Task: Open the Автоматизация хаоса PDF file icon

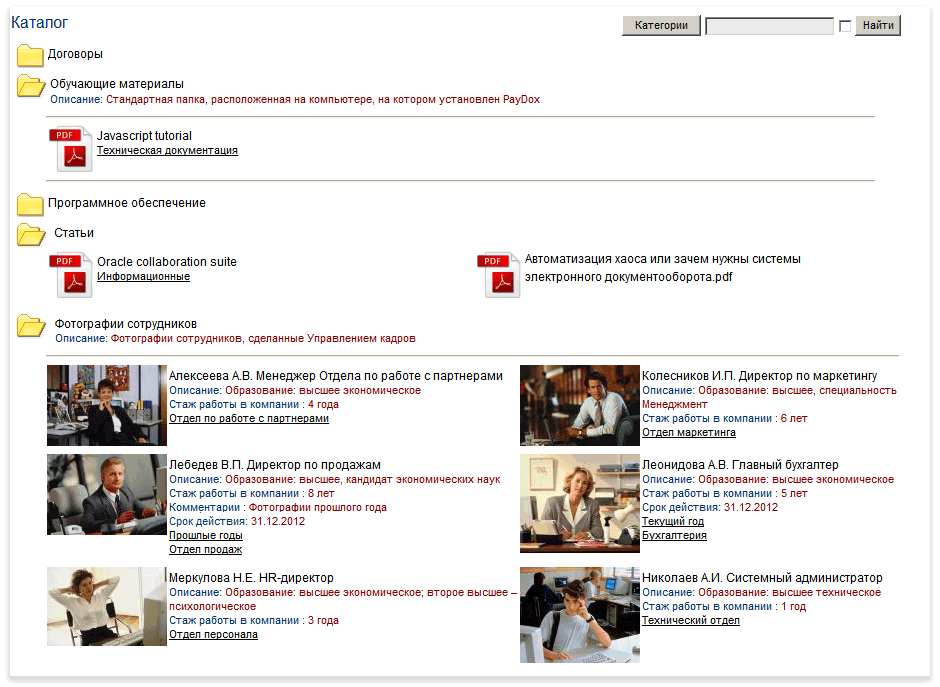Action: [x=498, y=275]
